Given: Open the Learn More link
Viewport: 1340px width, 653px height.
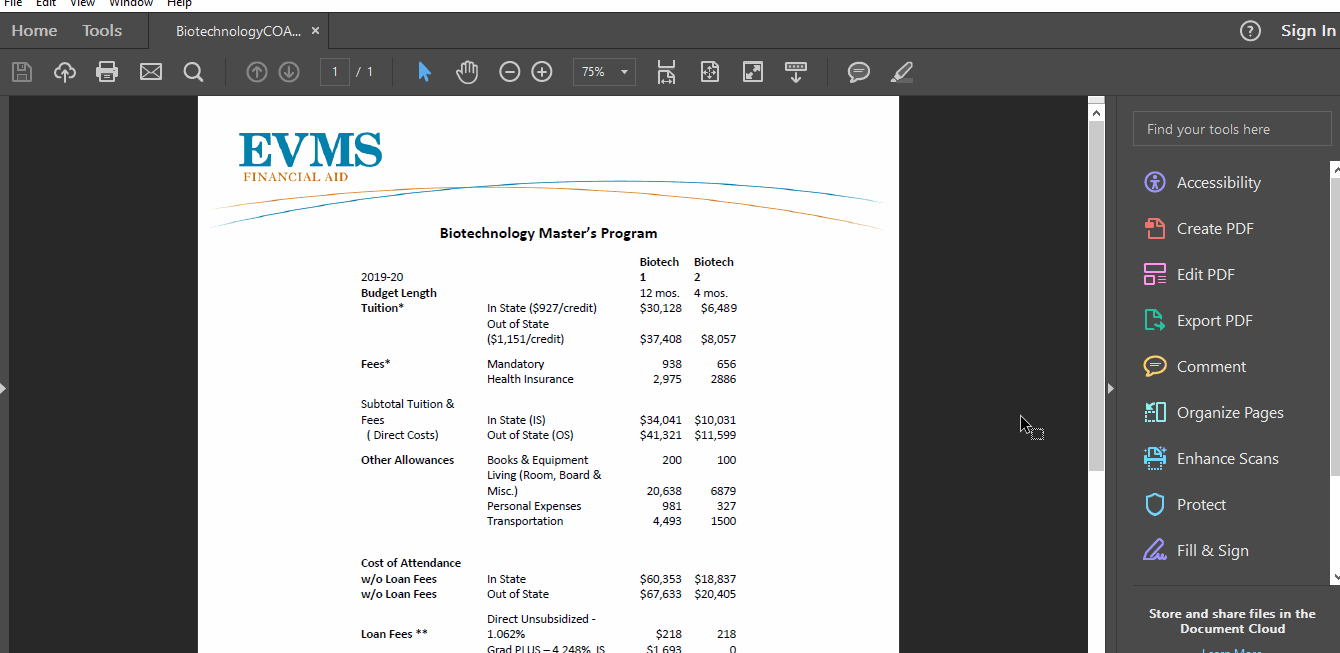Looking at the screenshot, I should pos(1232,649).
